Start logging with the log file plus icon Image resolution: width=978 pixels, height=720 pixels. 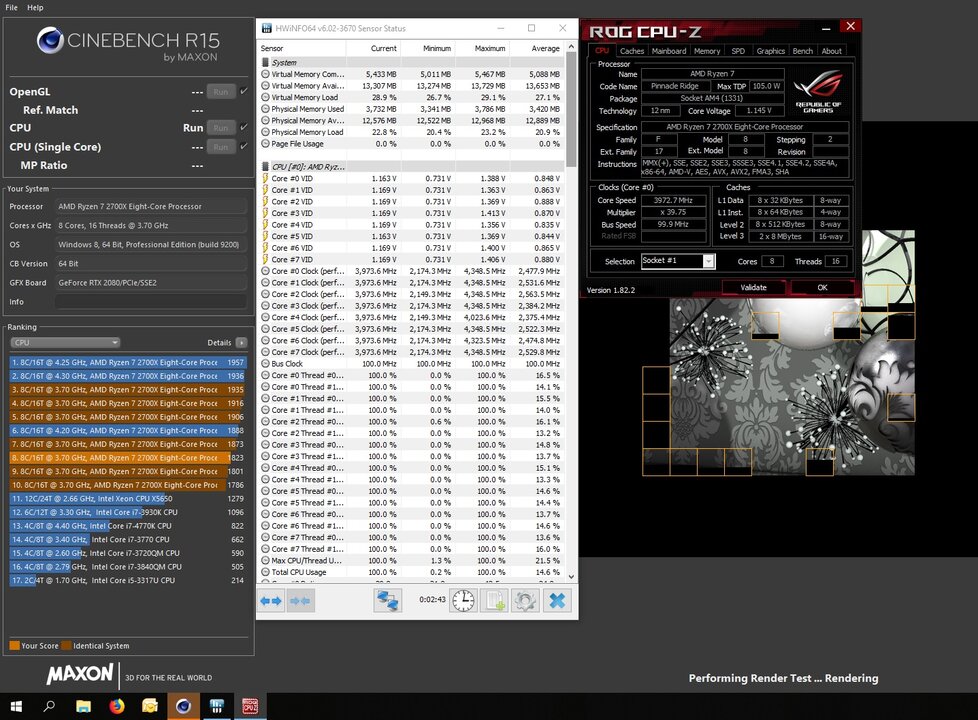(x=494, y=601)
